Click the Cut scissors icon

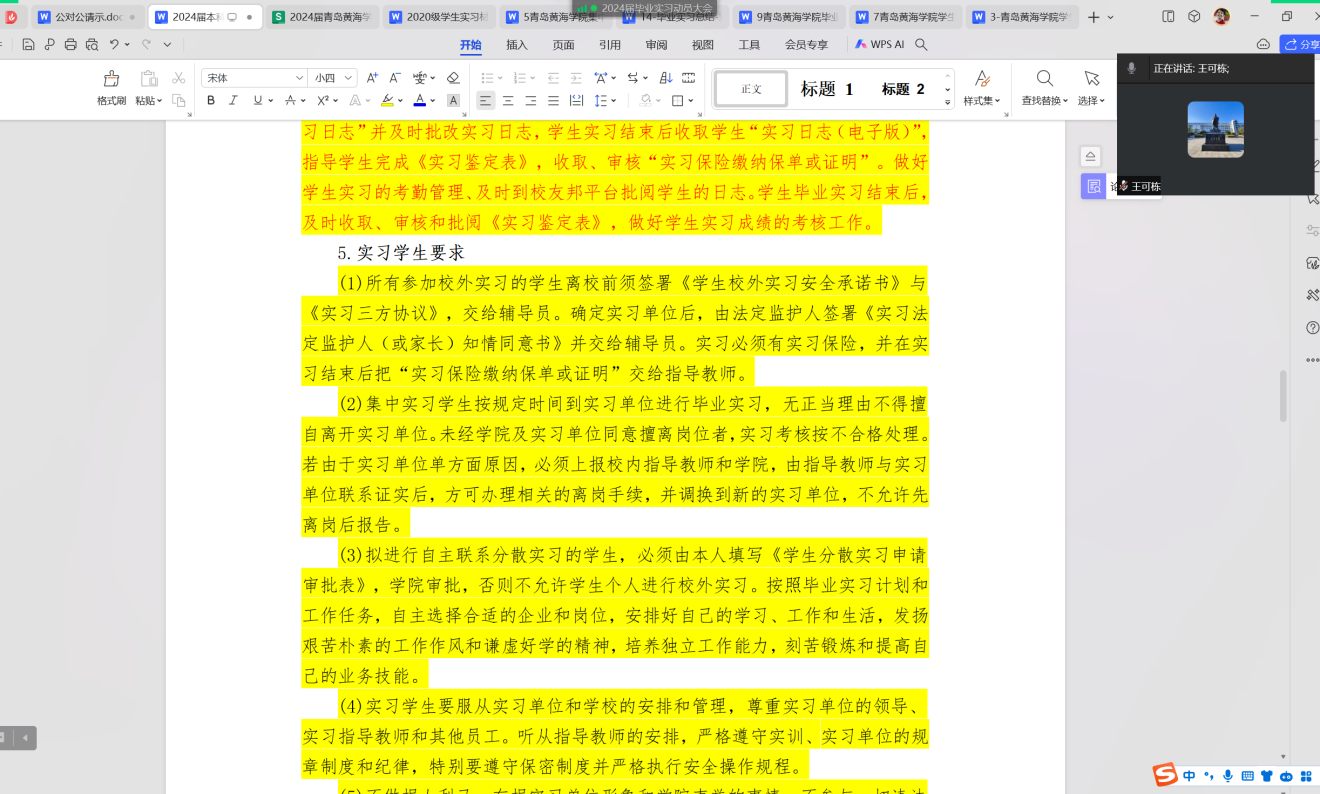point(179,78)
